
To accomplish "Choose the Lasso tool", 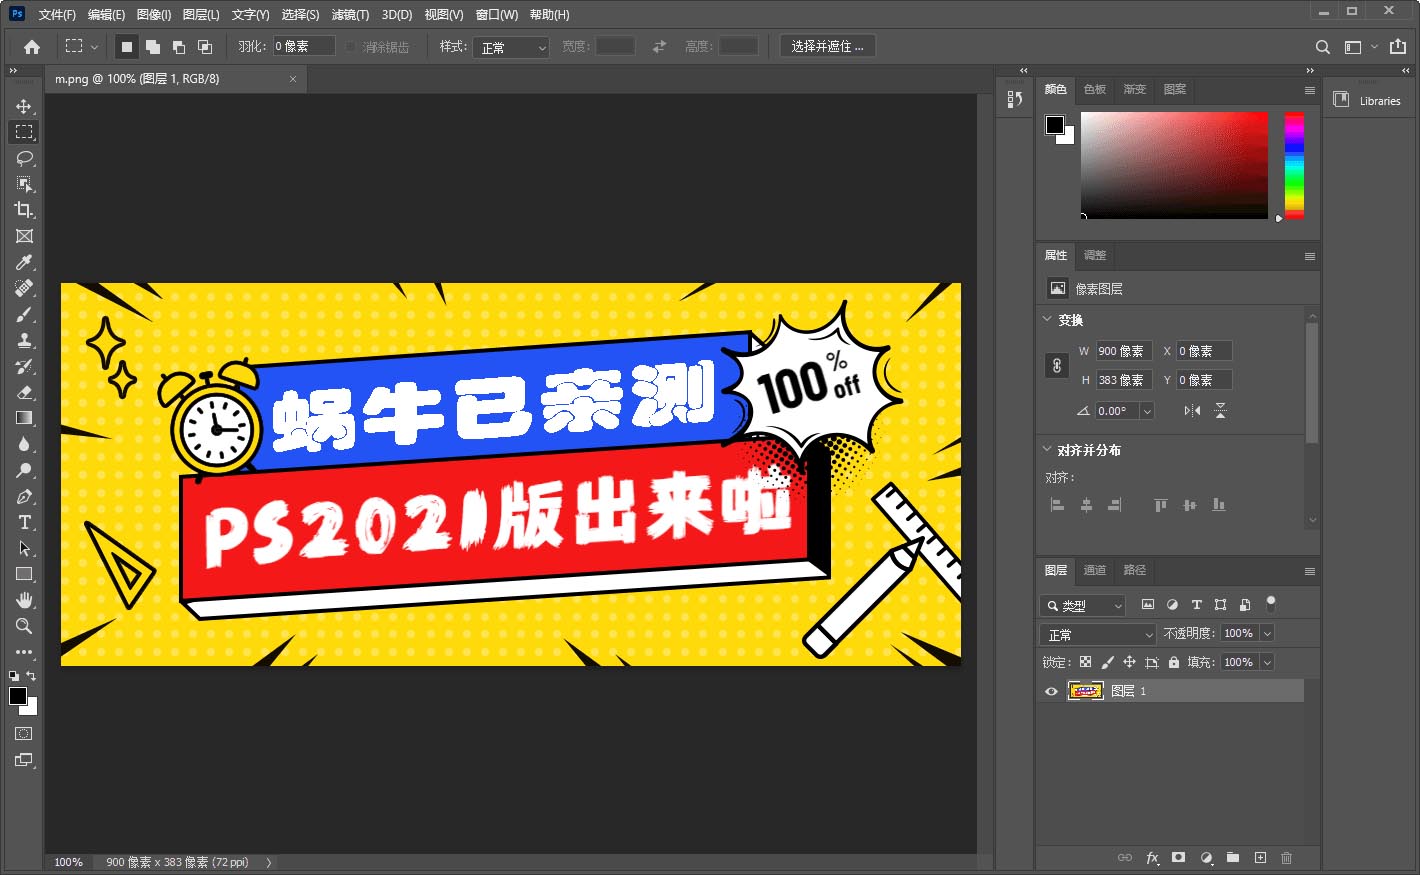I will (x=25, y=158).
